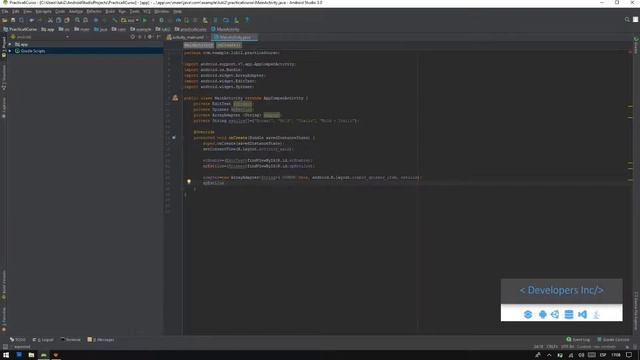Open the Windows Start menu

(6, 355)
